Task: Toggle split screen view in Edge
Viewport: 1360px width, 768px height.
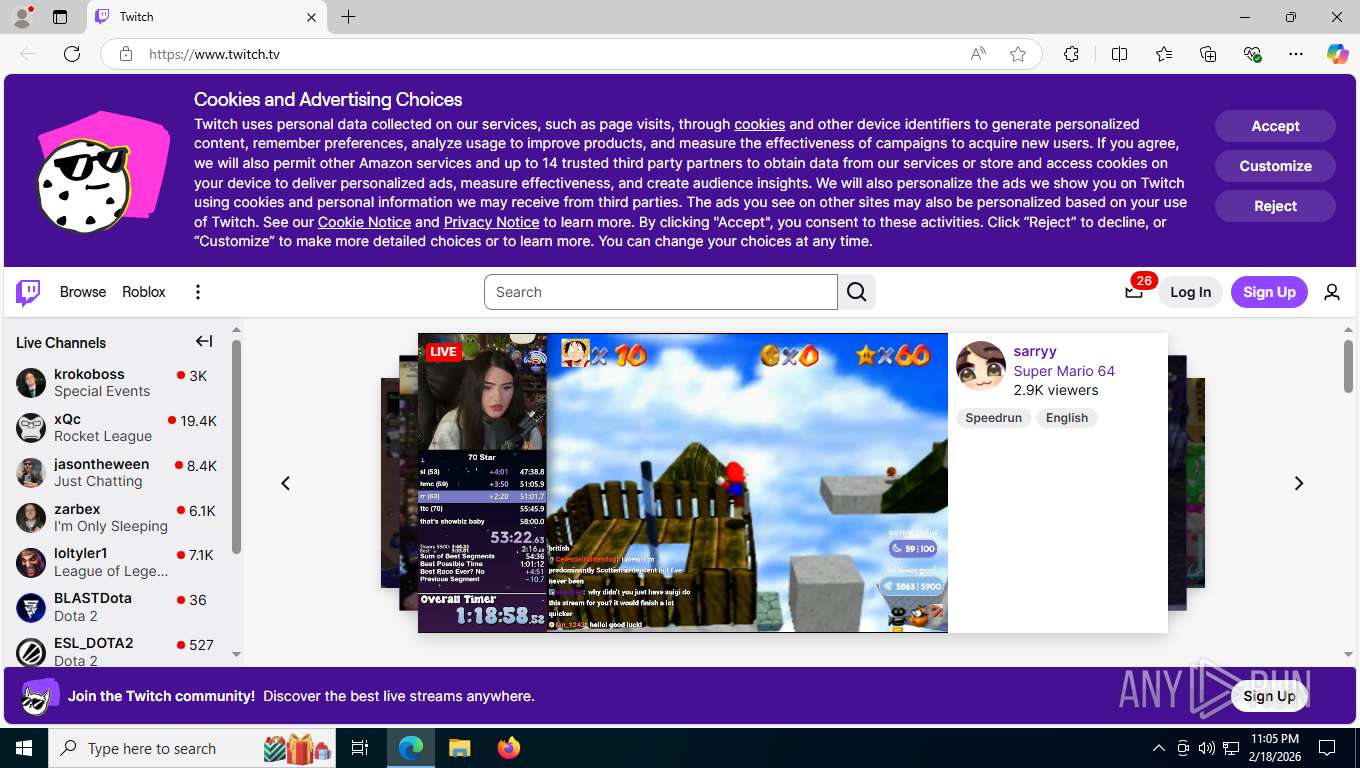Action: [x=1120, y=54]
